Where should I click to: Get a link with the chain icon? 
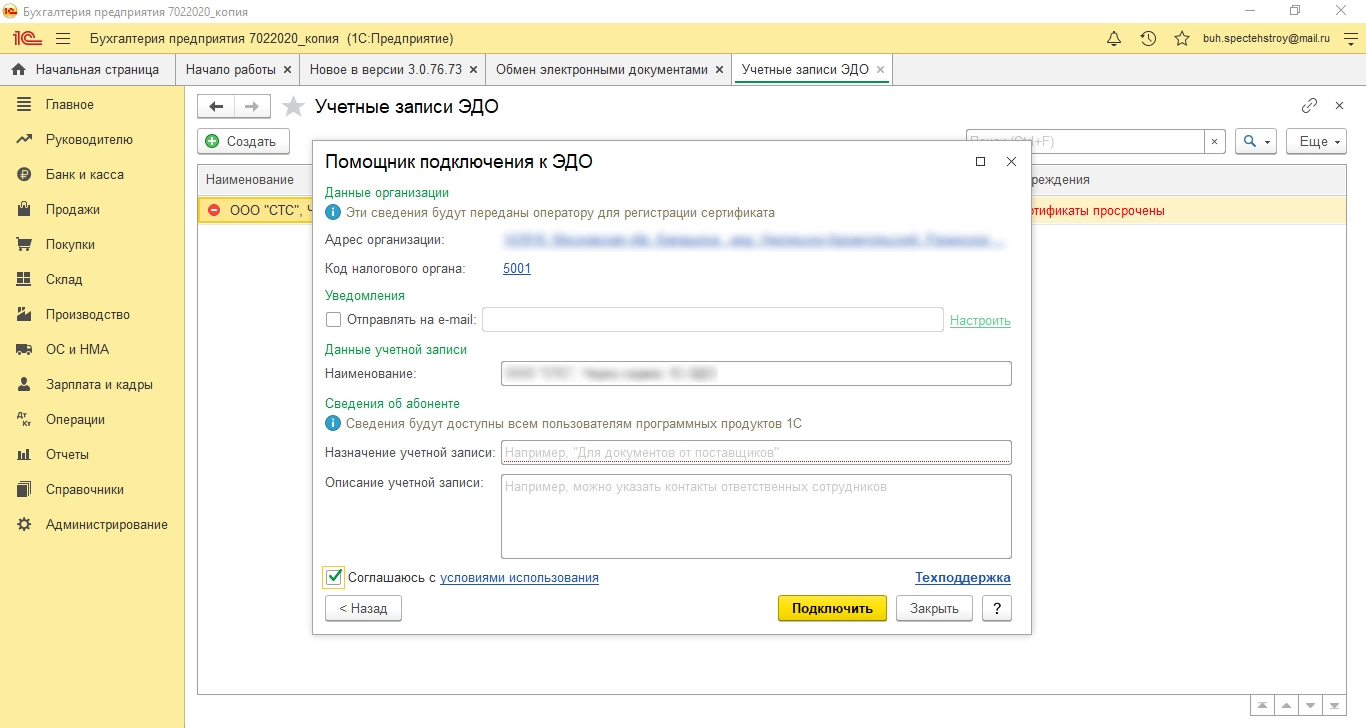point(1309,106)
